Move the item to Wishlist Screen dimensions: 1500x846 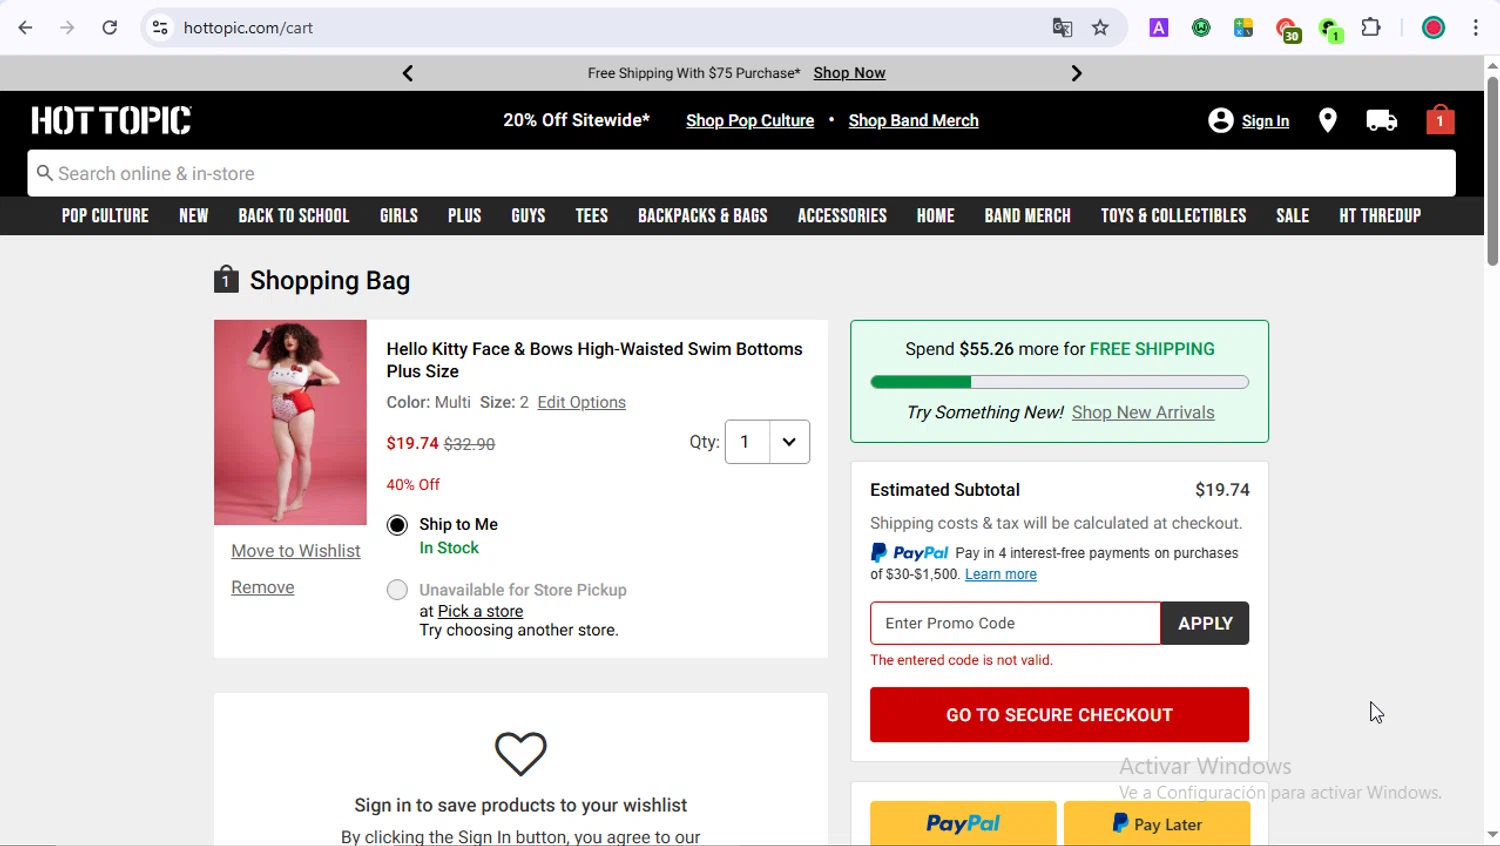coord(296,551)
